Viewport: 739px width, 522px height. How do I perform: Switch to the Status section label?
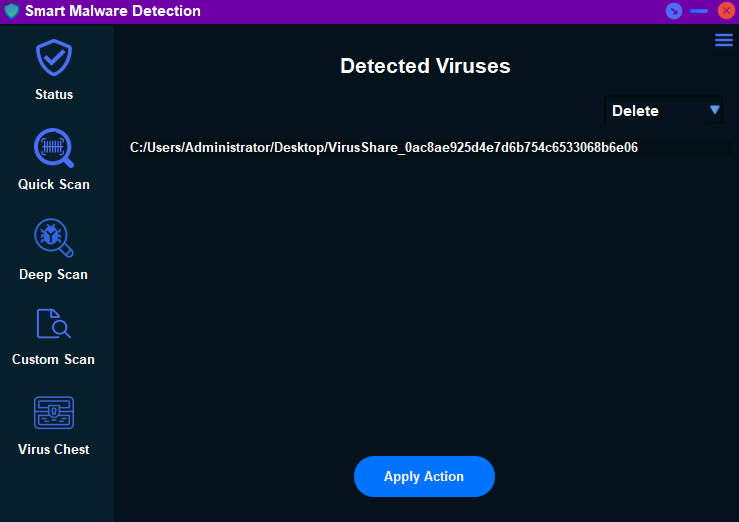[x=54, y=95]
